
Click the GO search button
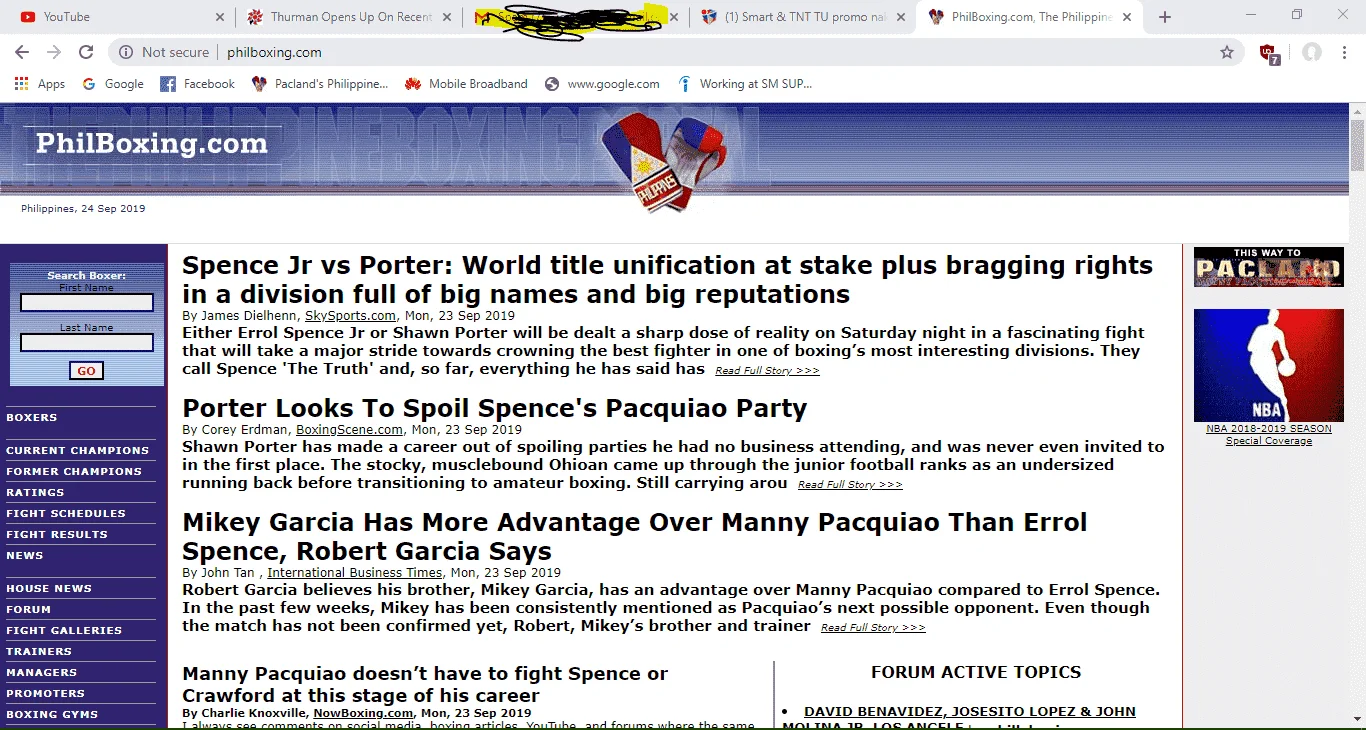pos(86,371)
